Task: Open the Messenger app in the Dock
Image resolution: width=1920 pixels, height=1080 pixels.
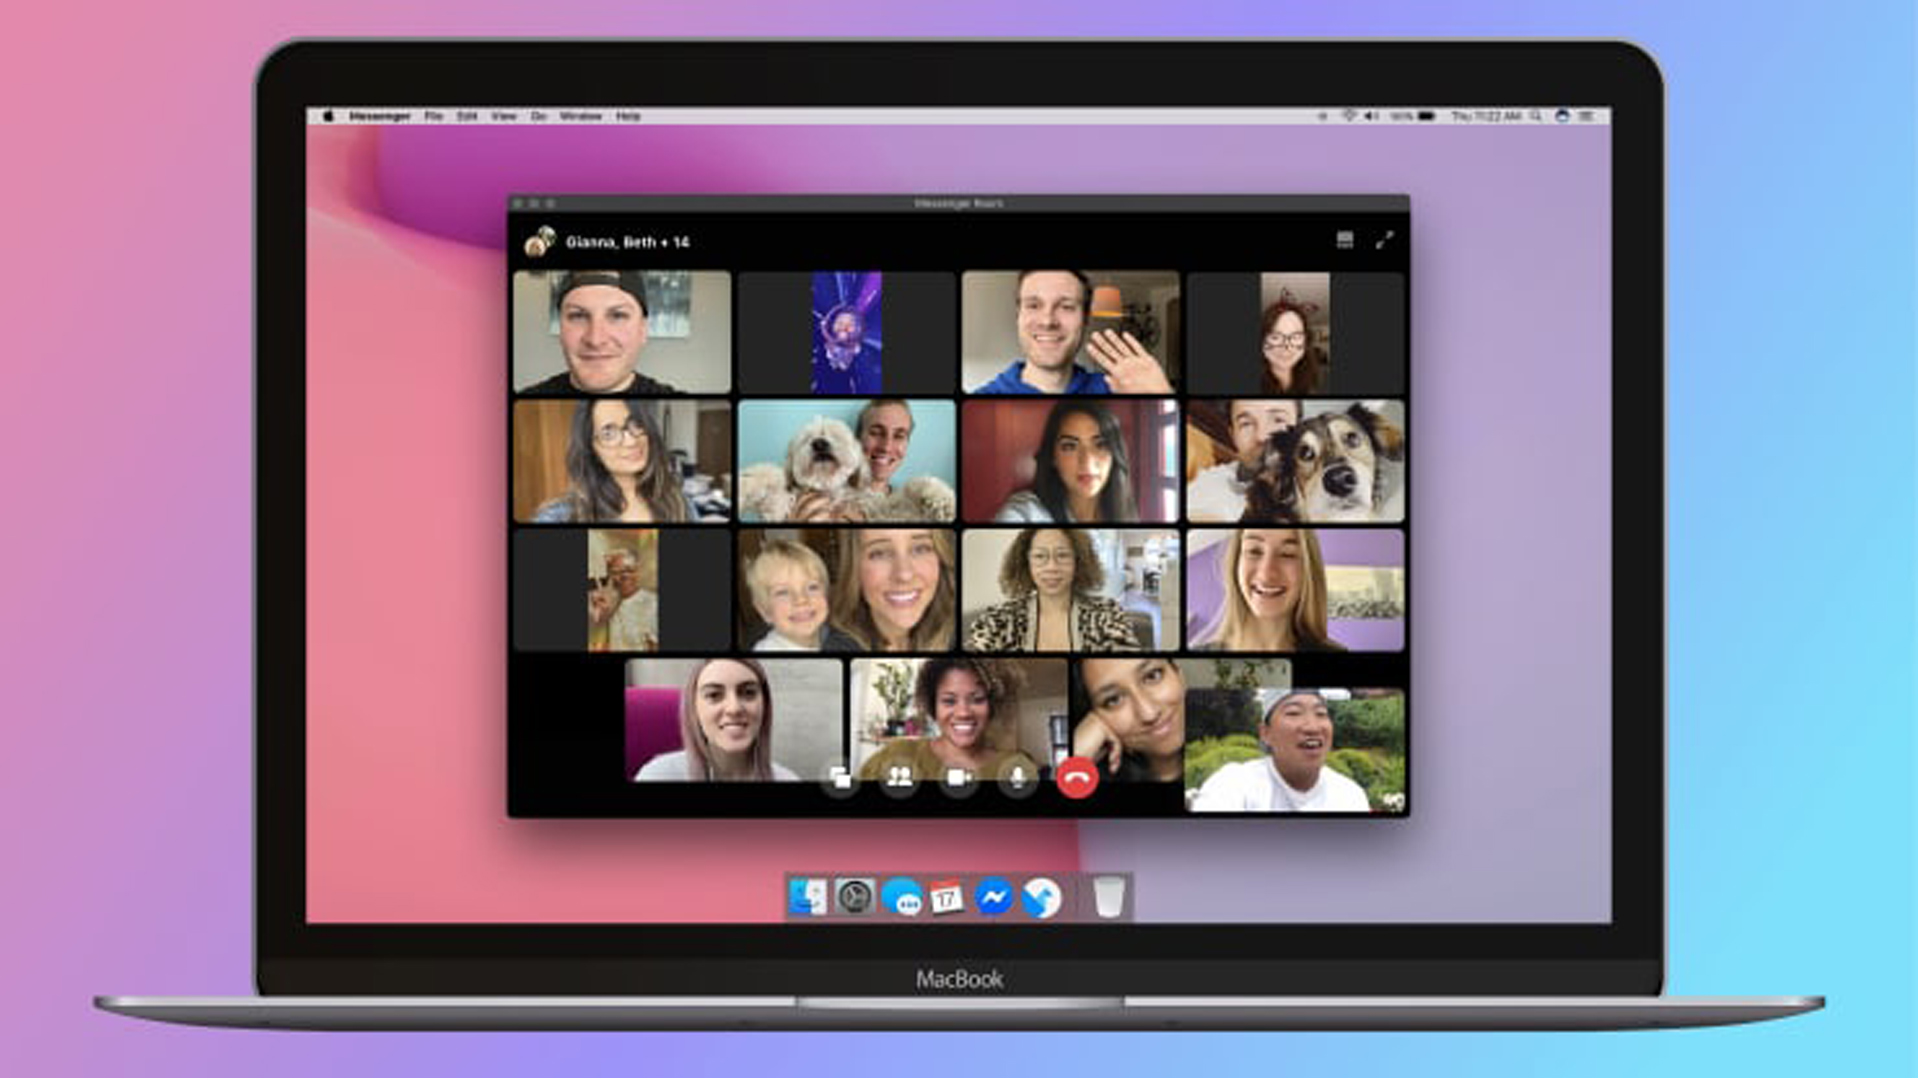Action: (993, 897)
